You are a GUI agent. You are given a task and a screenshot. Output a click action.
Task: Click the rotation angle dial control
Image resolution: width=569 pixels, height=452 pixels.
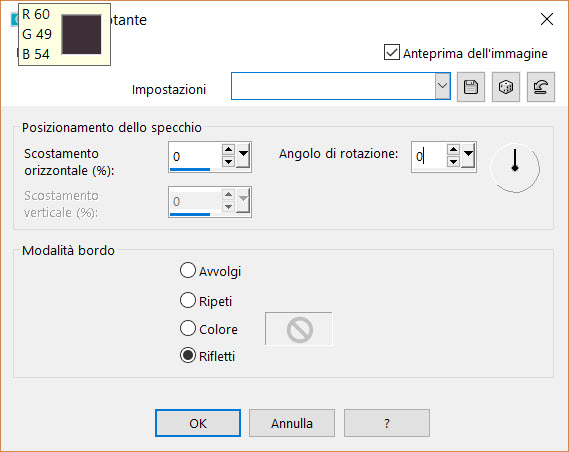pos(515,168)
